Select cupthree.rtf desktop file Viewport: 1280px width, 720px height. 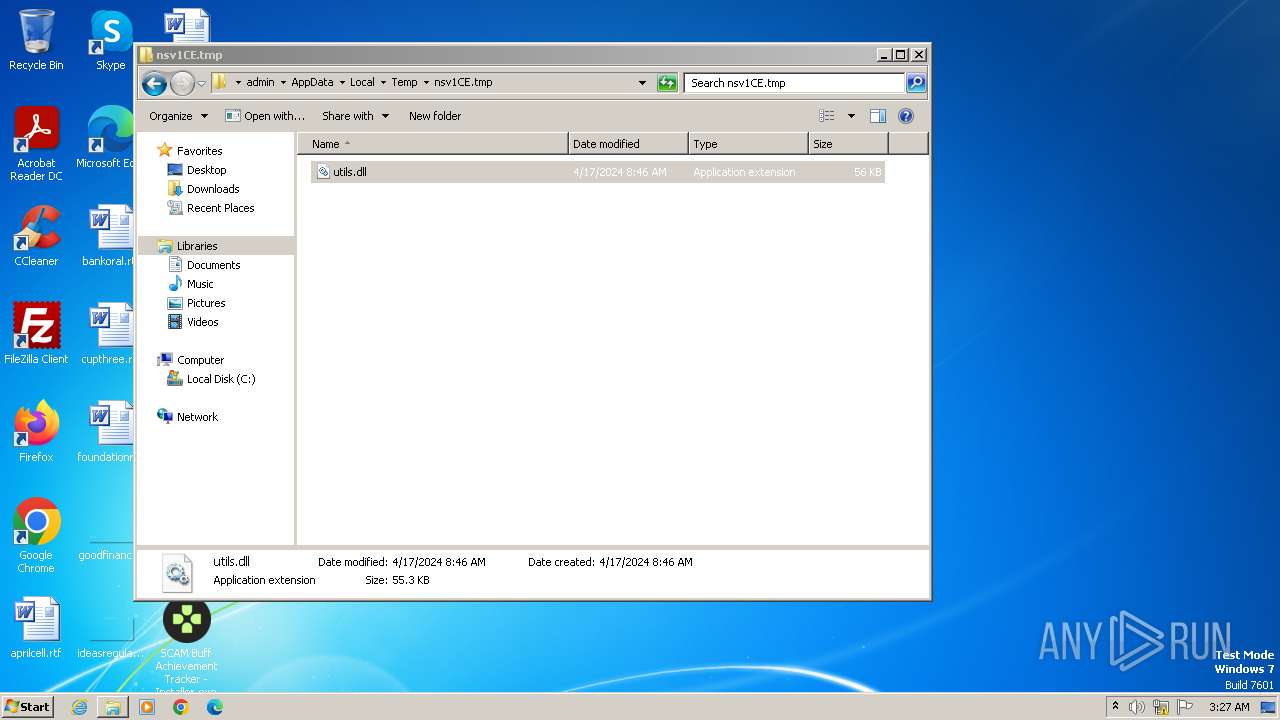pos(108,334)
